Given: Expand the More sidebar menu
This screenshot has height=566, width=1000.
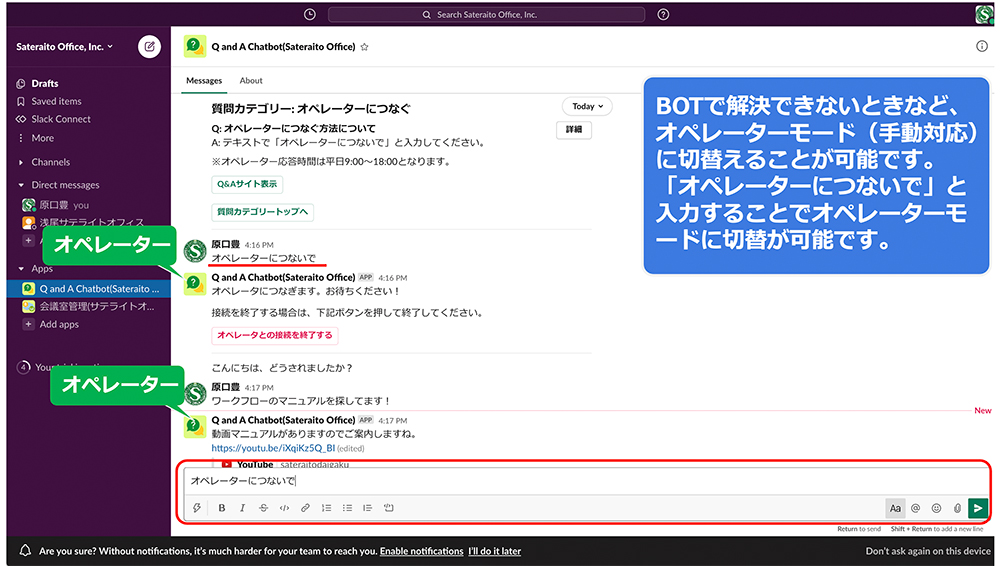Looking at the screenshot, I should [x=43, y=138].
